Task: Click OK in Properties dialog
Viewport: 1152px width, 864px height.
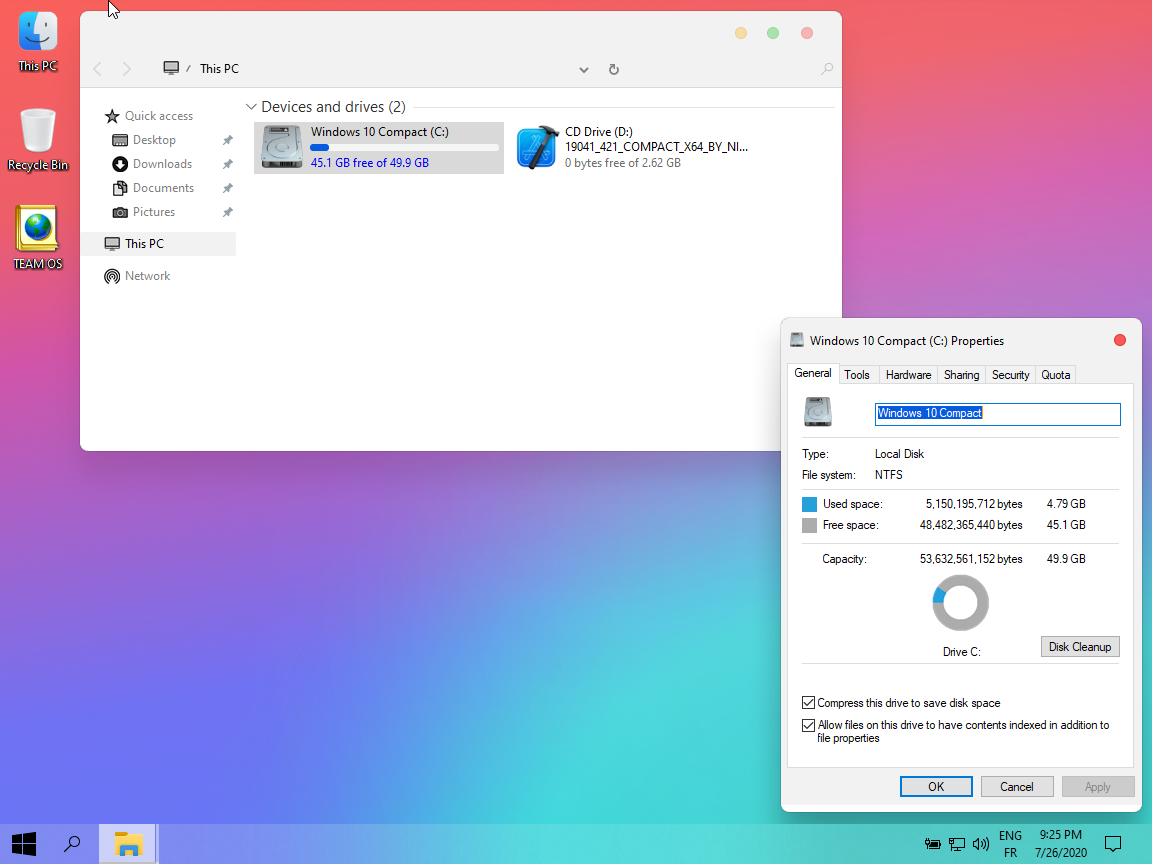Action: [x=936, y=787]
